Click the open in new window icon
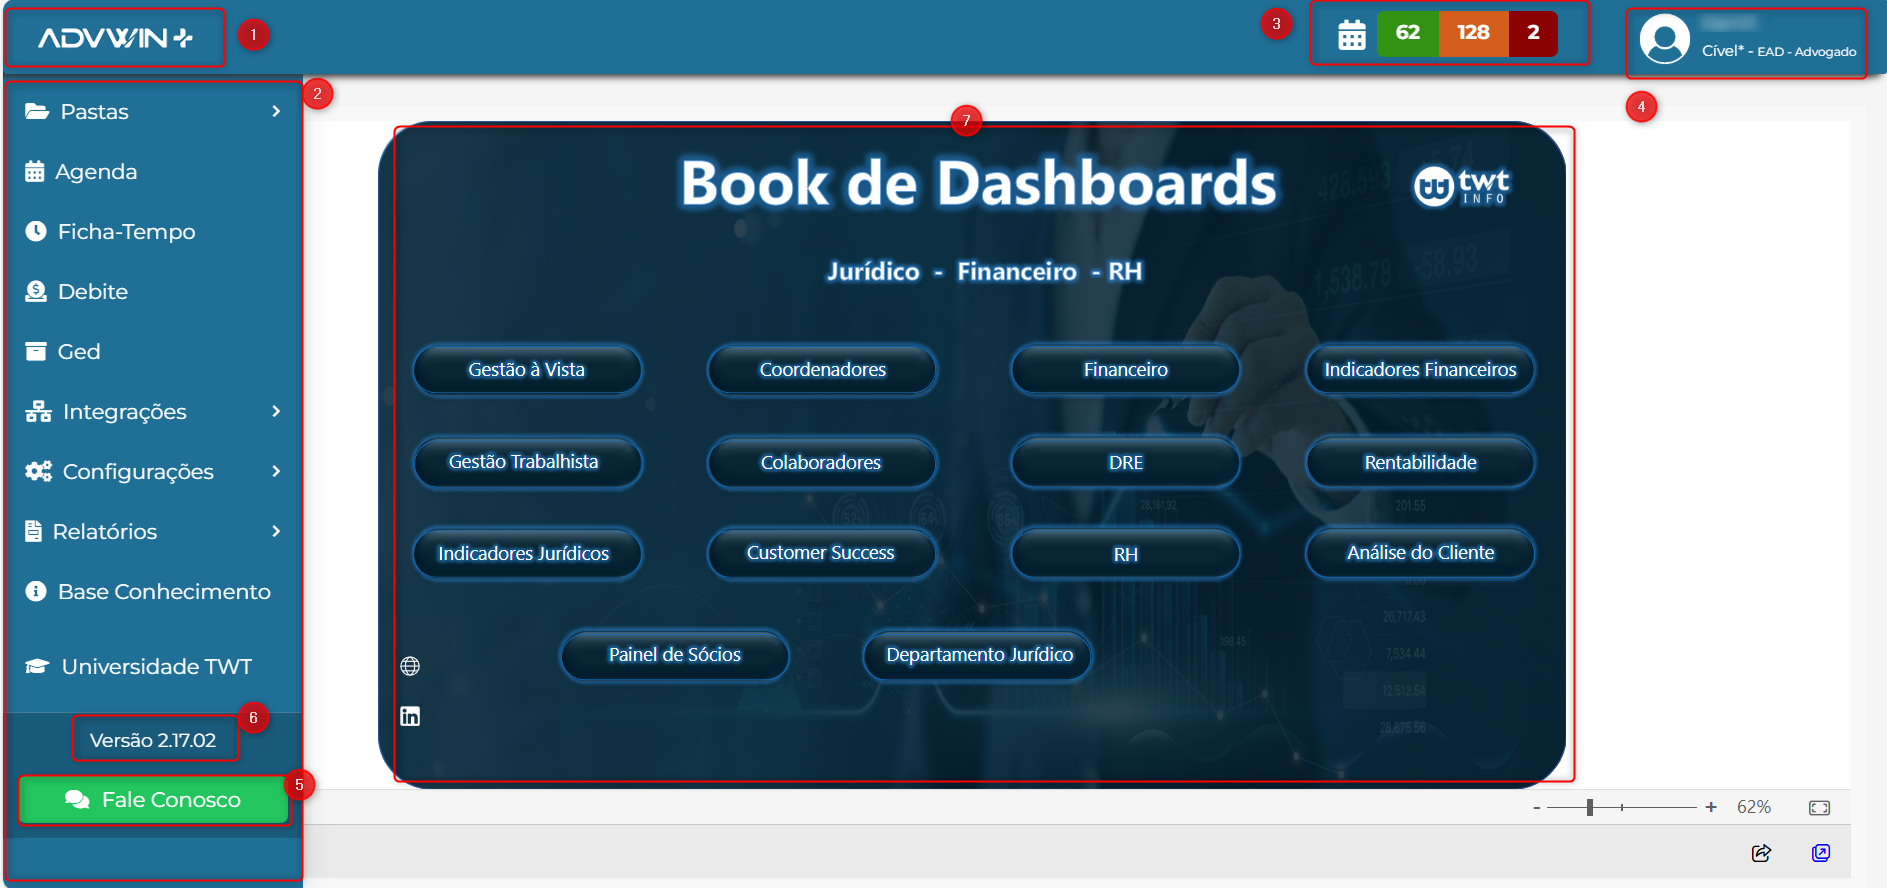Viewport: 1887px width, 888px height. pyautogui.click(x=1821, y=853)
